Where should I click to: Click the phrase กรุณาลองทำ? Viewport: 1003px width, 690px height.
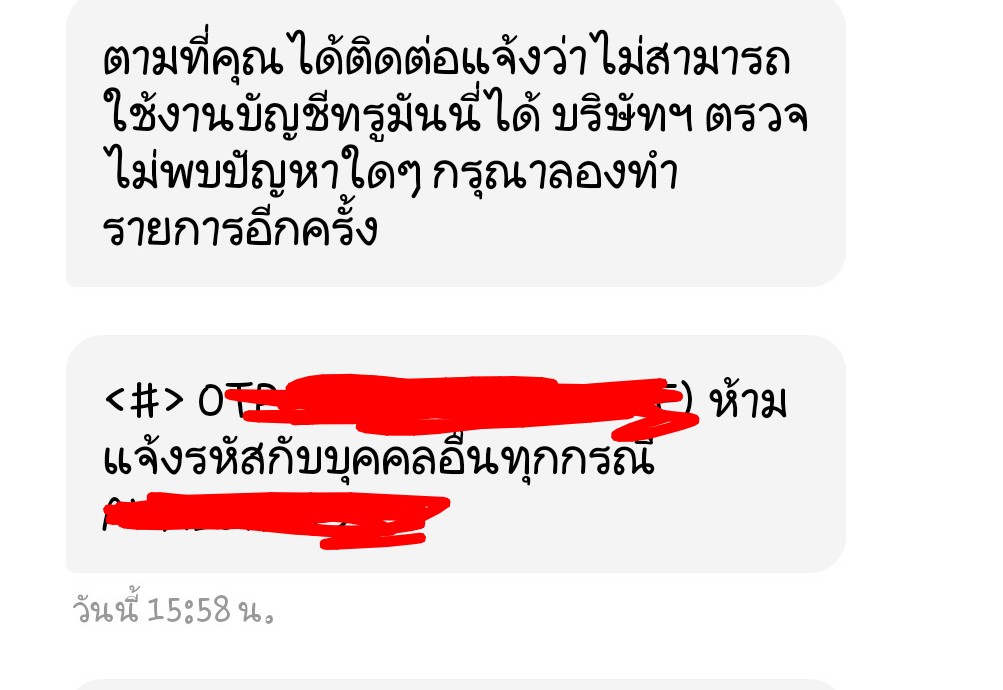click(x=555, y=173)
